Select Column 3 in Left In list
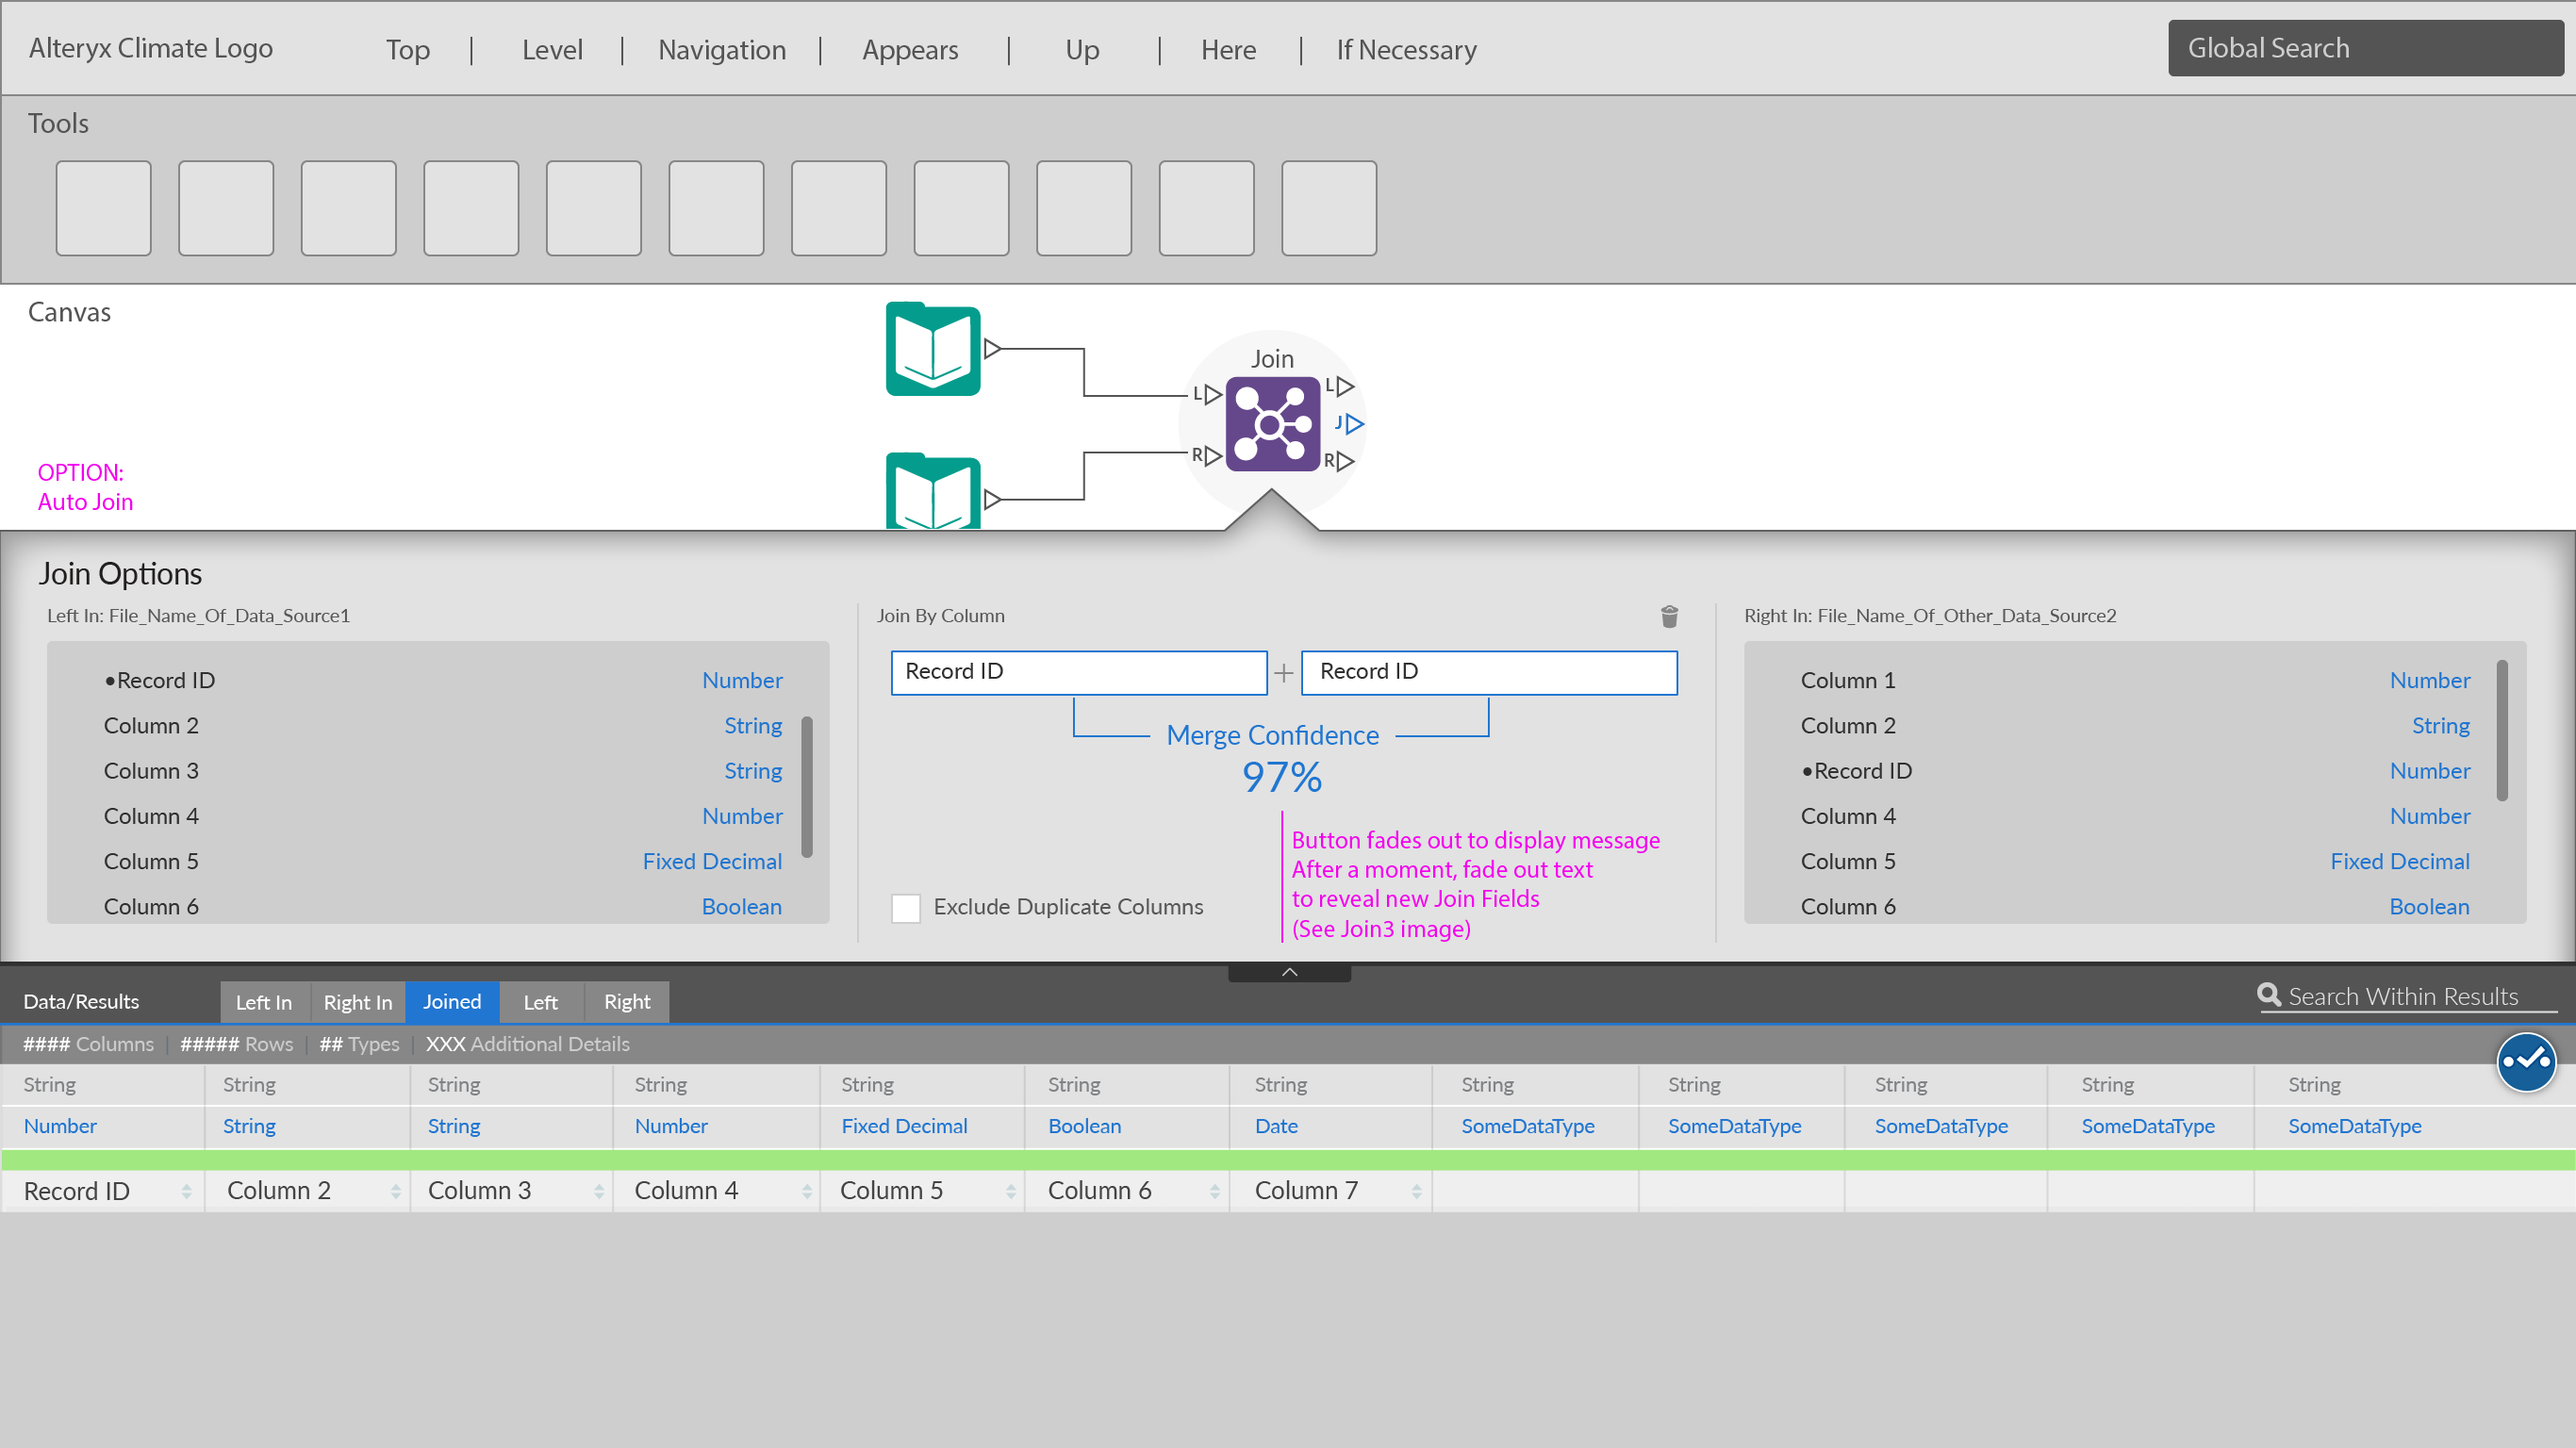2576x1448 pixels. point(151,771)
